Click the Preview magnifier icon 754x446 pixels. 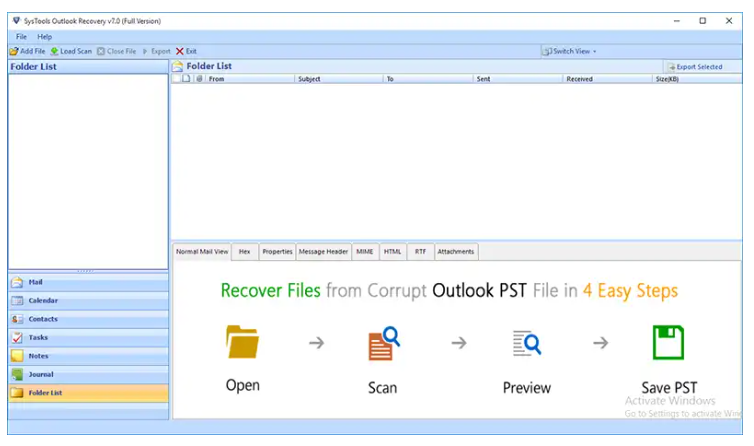pyautogui.click(x=527, y=343)
